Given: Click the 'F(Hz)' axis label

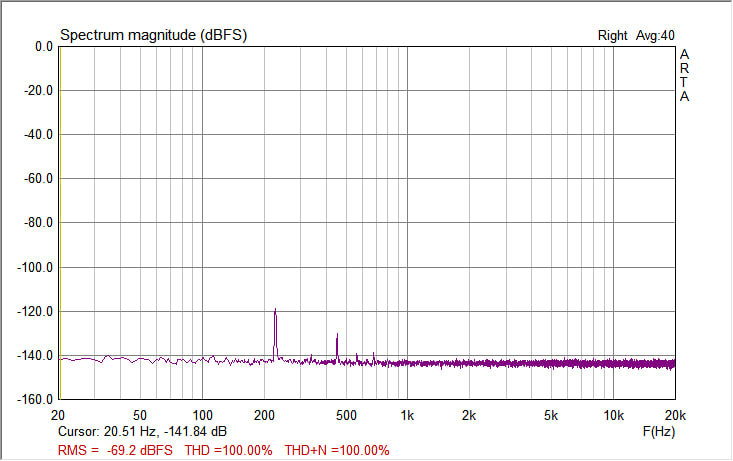Looking at the screenshot, I should point(659,431).
